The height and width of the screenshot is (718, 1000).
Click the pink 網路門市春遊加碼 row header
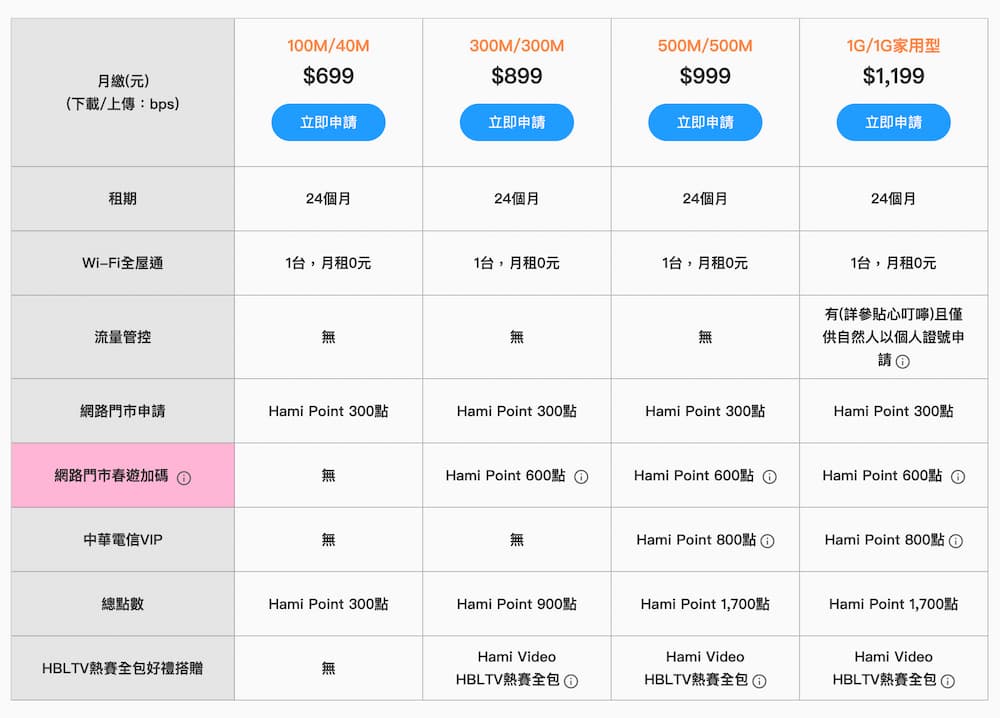pos(121,476)
